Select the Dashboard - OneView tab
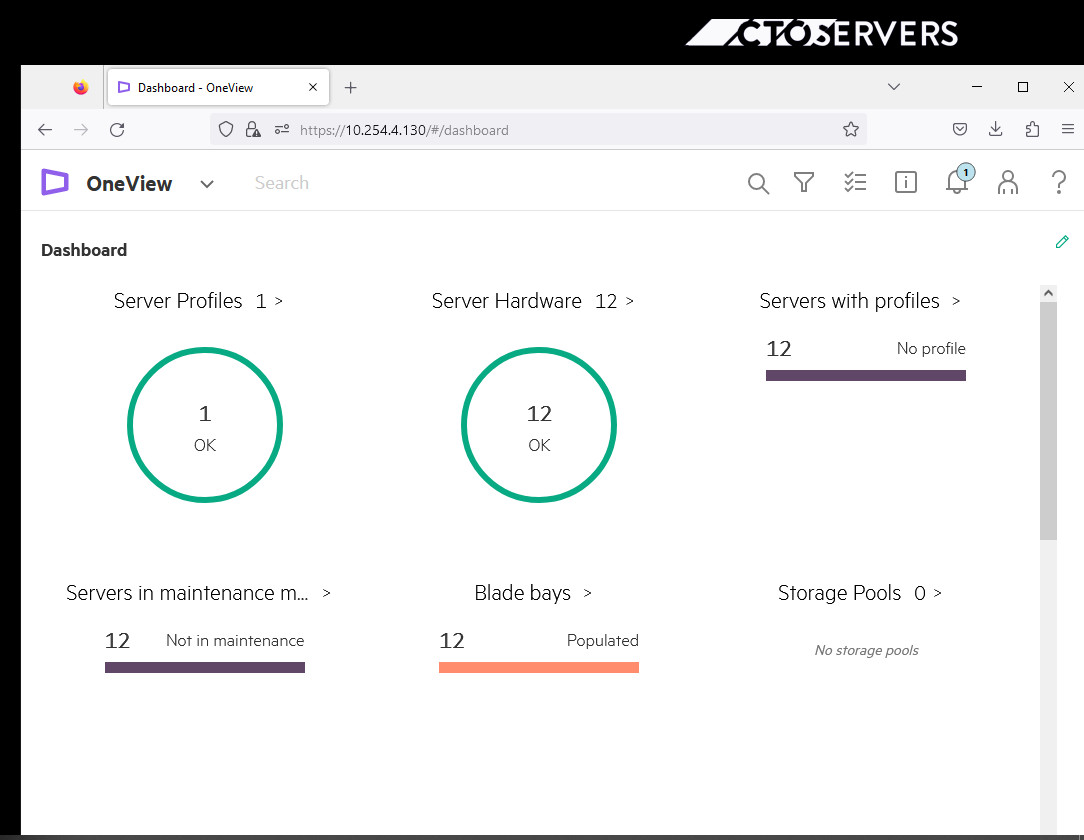1084x840 pixels. point(218,87)
